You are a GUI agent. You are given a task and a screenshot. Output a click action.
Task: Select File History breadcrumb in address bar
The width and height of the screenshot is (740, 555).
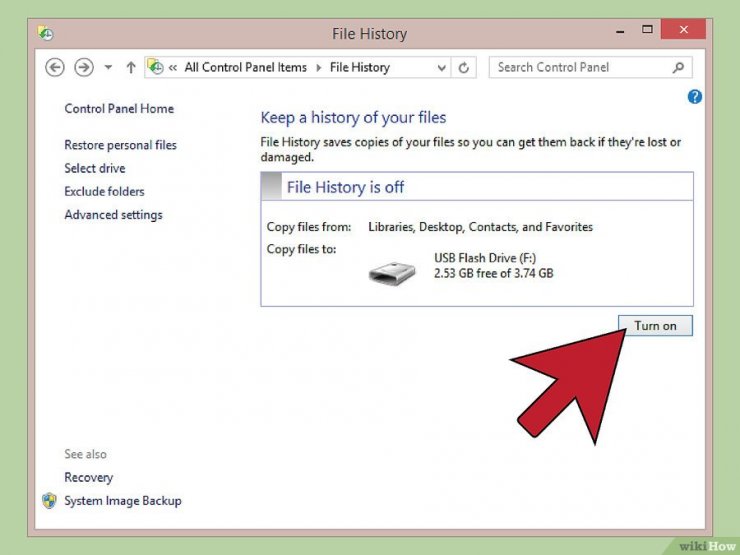click(359, 68)
